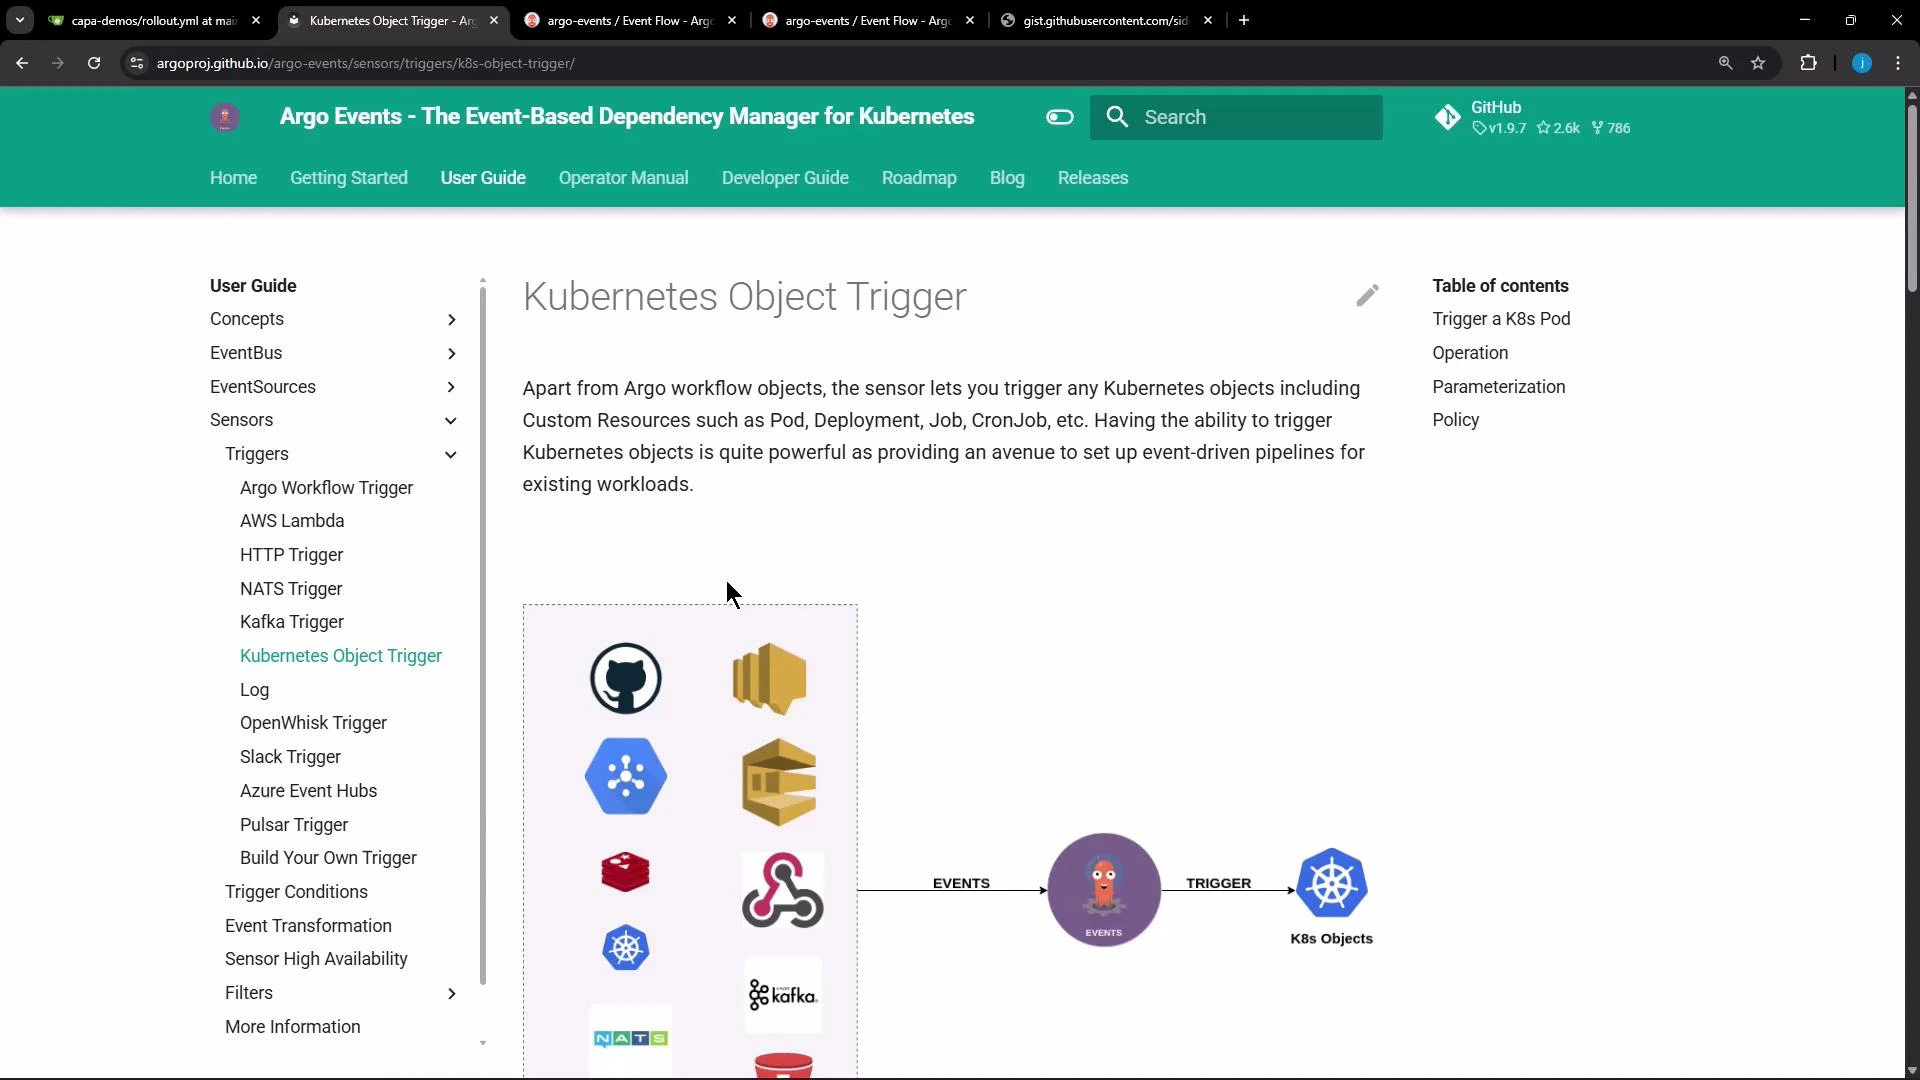Expand the EventSources section chevron
Viewport: 1920px width, 1080px height.
pos(451,387)
